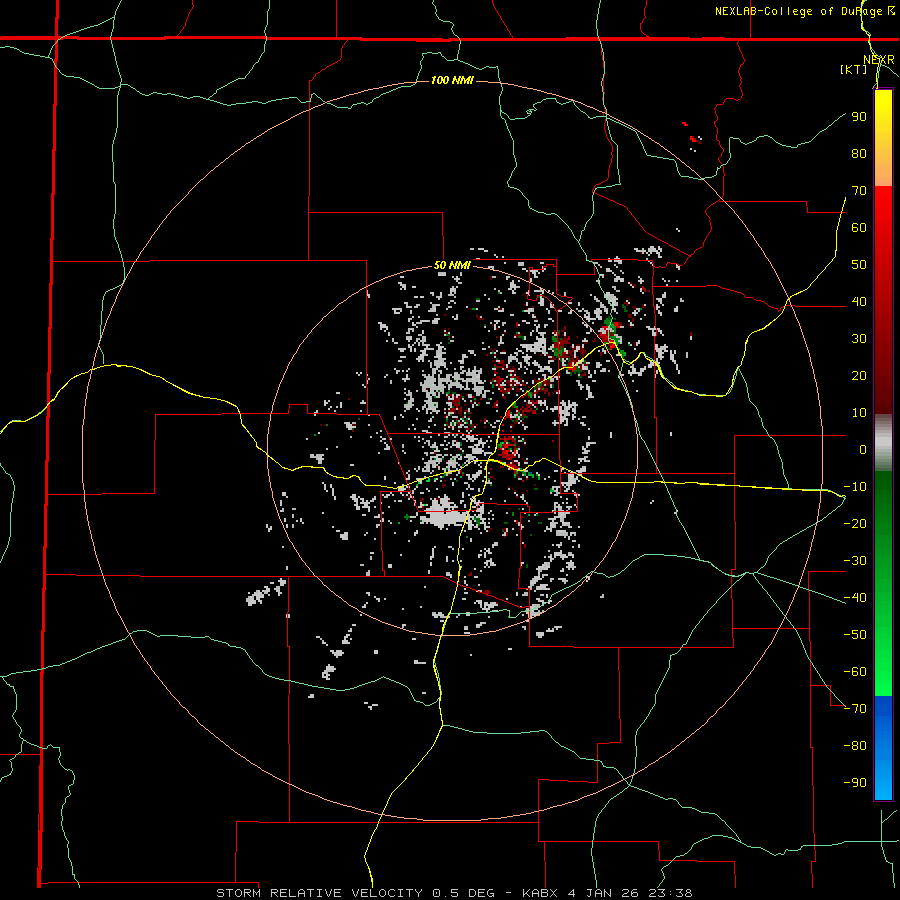Click the 70 value on the velocity scale
This screenshot has width=900, height=900.
(x=859, y=191)
